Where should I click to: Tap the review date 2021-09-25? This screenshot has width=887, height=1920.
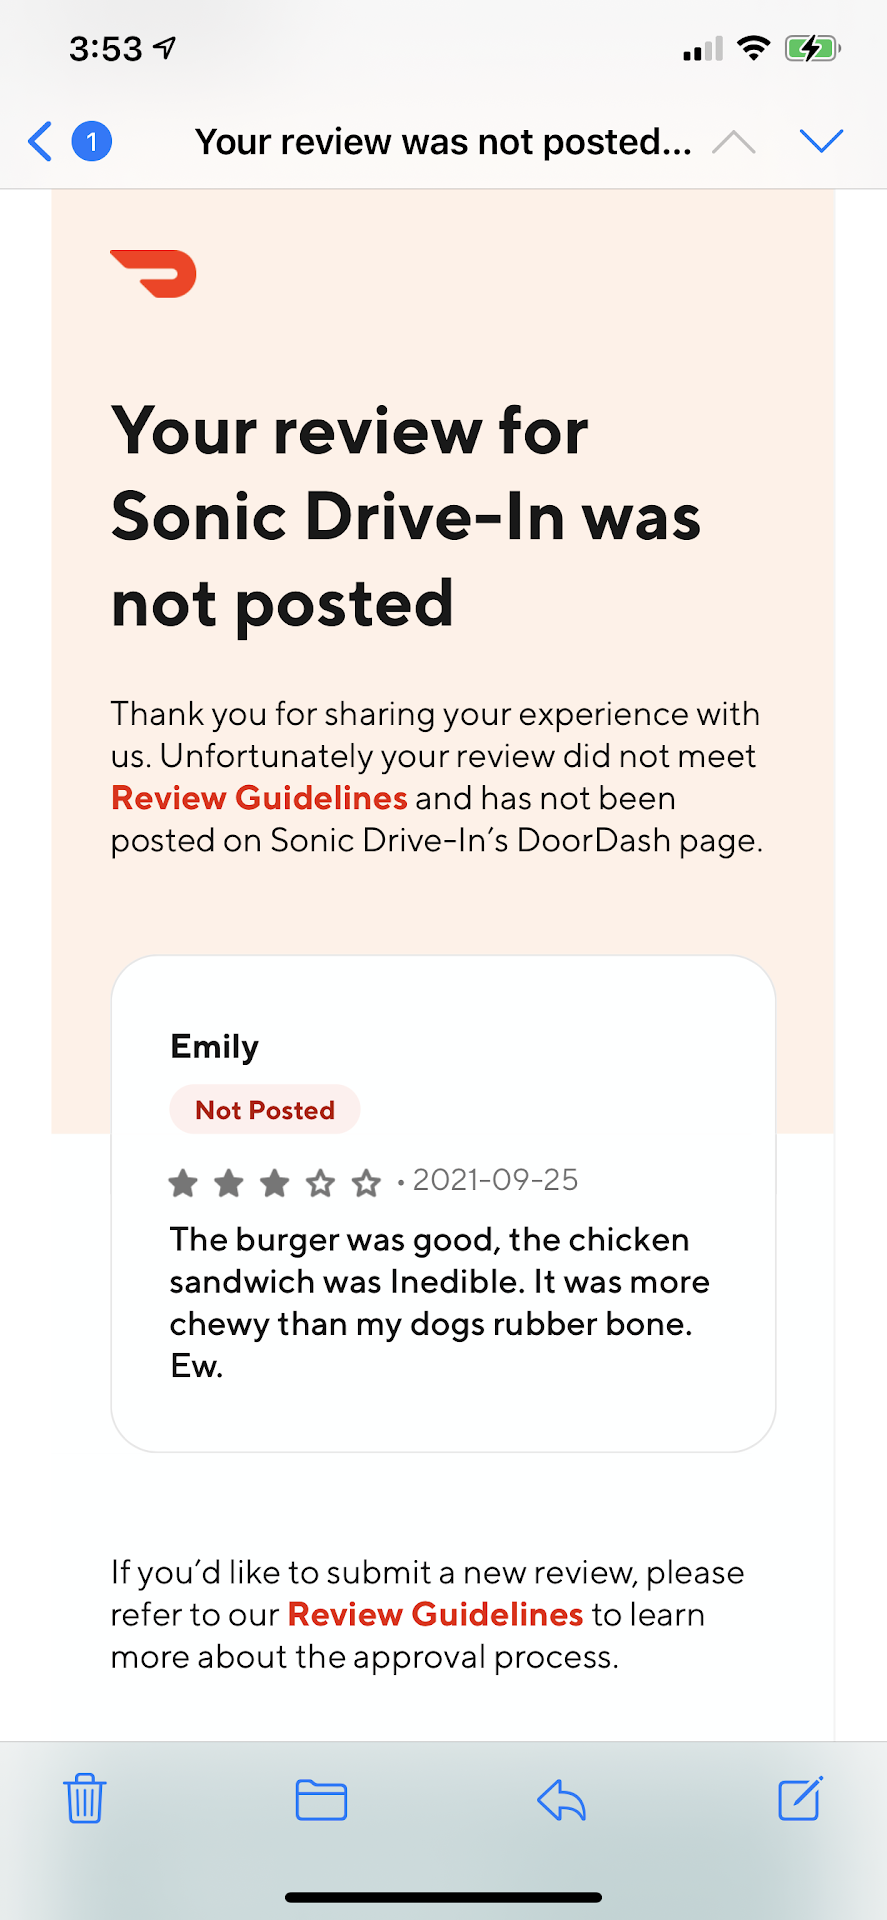point(495,1180)
